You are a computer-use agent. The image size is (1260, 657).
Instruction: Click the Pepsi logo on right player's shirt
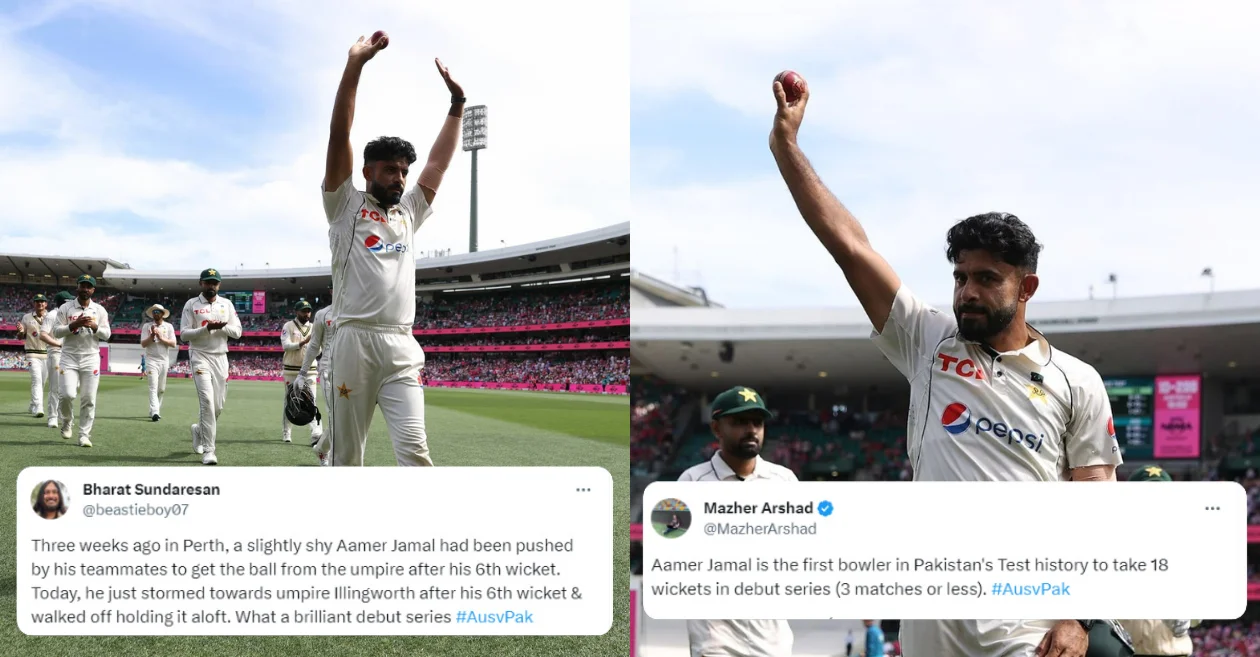coord(993,427)
